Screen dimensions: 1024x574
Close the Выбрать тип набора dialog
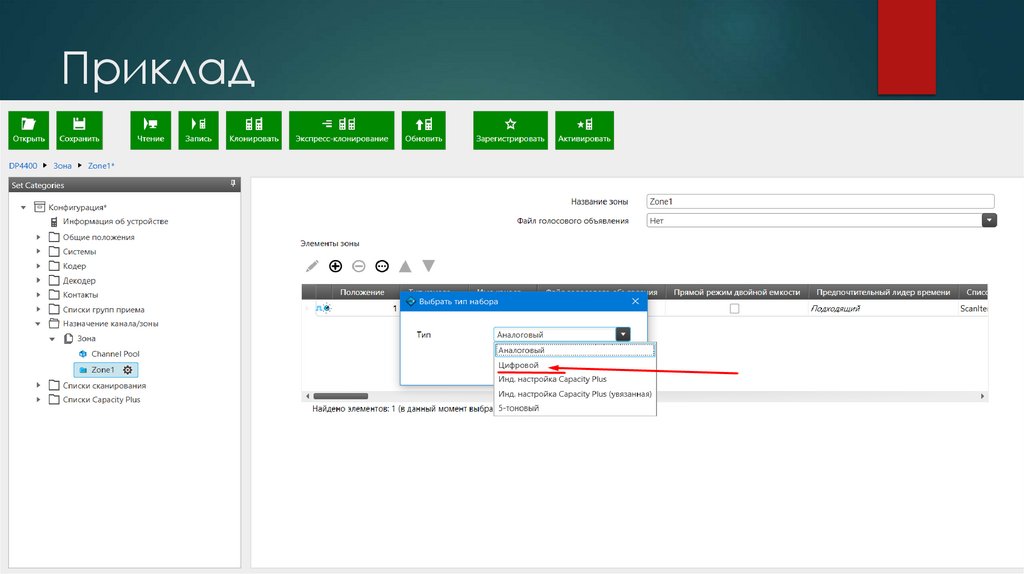pos(635,301)
